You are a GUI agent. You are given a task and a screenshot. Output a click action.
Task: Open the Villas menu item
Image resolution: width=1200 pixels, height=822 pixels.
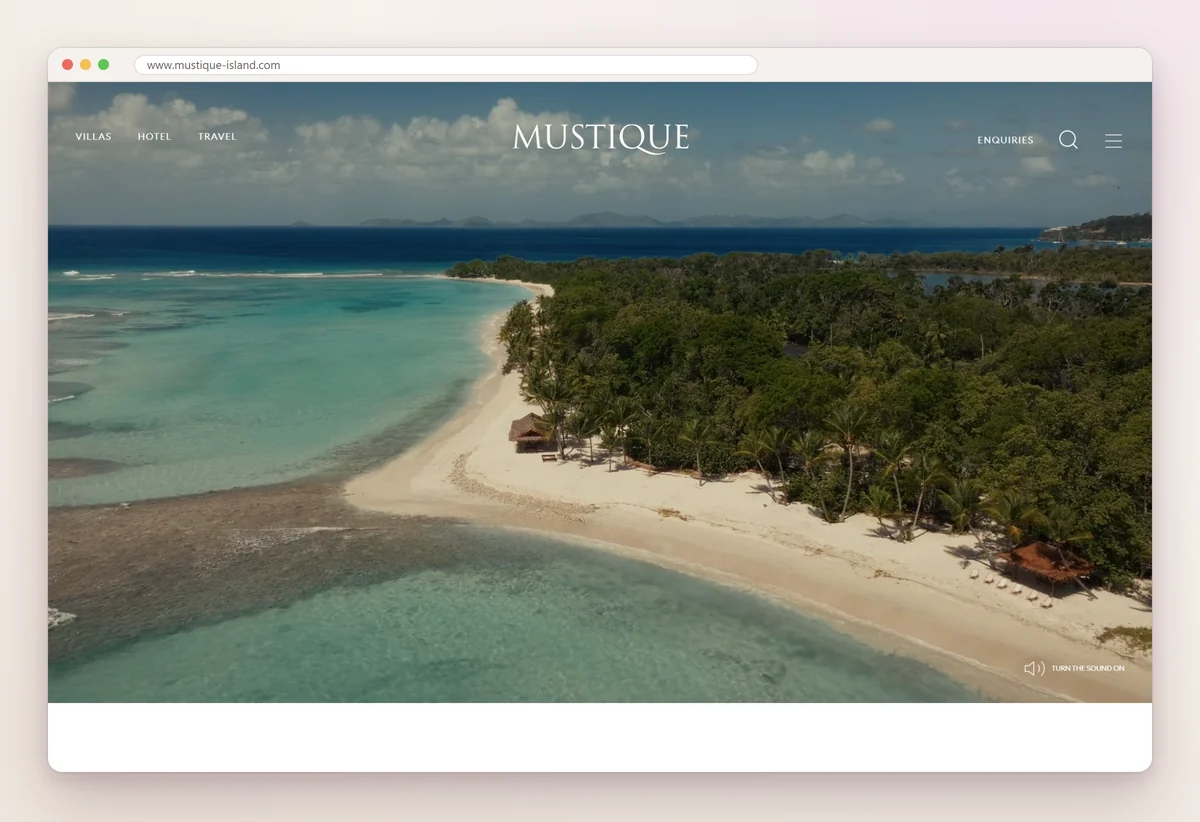pyautogui.click(x=93, y=137)
